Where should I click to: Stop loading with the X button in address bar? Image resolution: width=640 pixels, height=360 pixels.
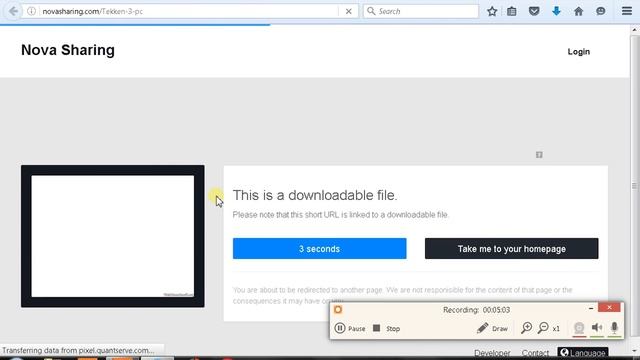(x=348, y=11)
